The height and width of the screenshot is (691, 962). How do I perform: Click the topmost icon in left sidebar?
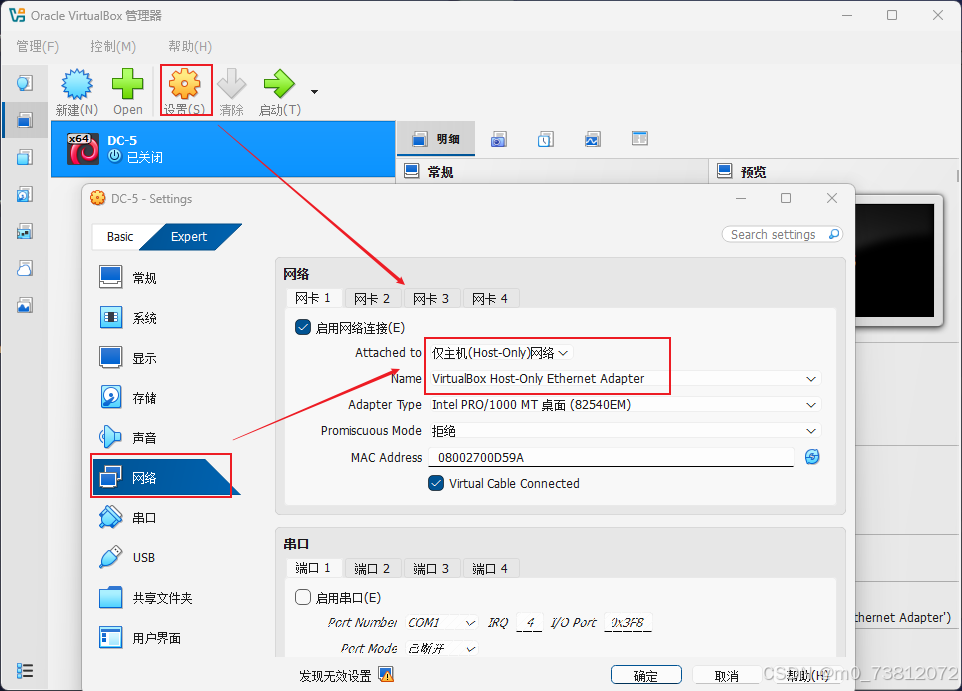(25, 83)
